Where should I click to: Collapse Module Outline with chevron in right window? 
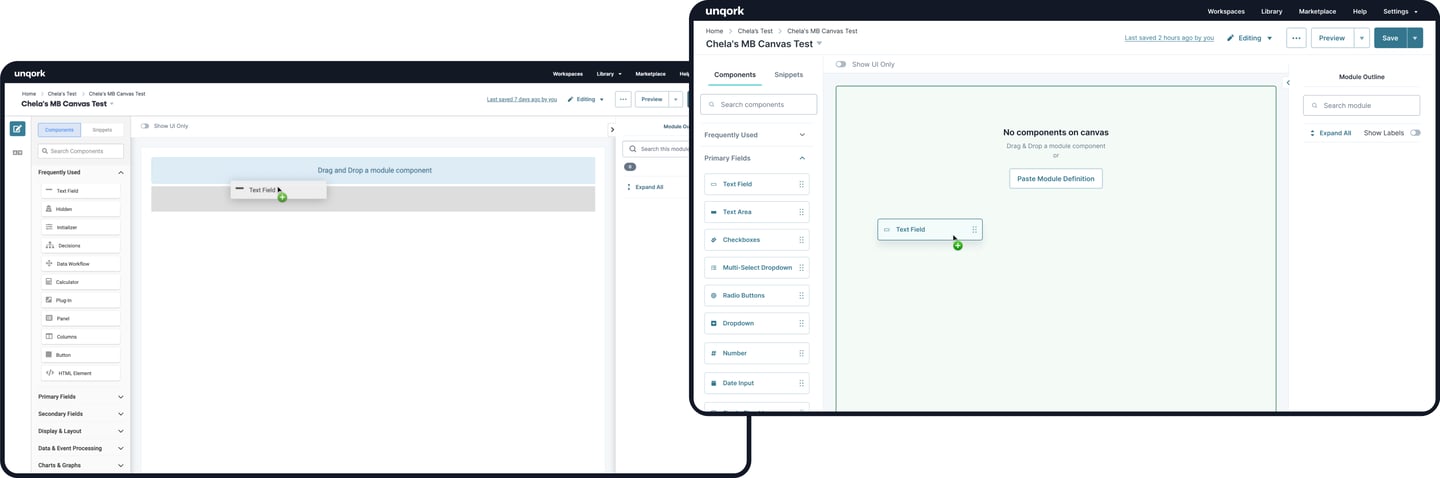click(1288, 83)
